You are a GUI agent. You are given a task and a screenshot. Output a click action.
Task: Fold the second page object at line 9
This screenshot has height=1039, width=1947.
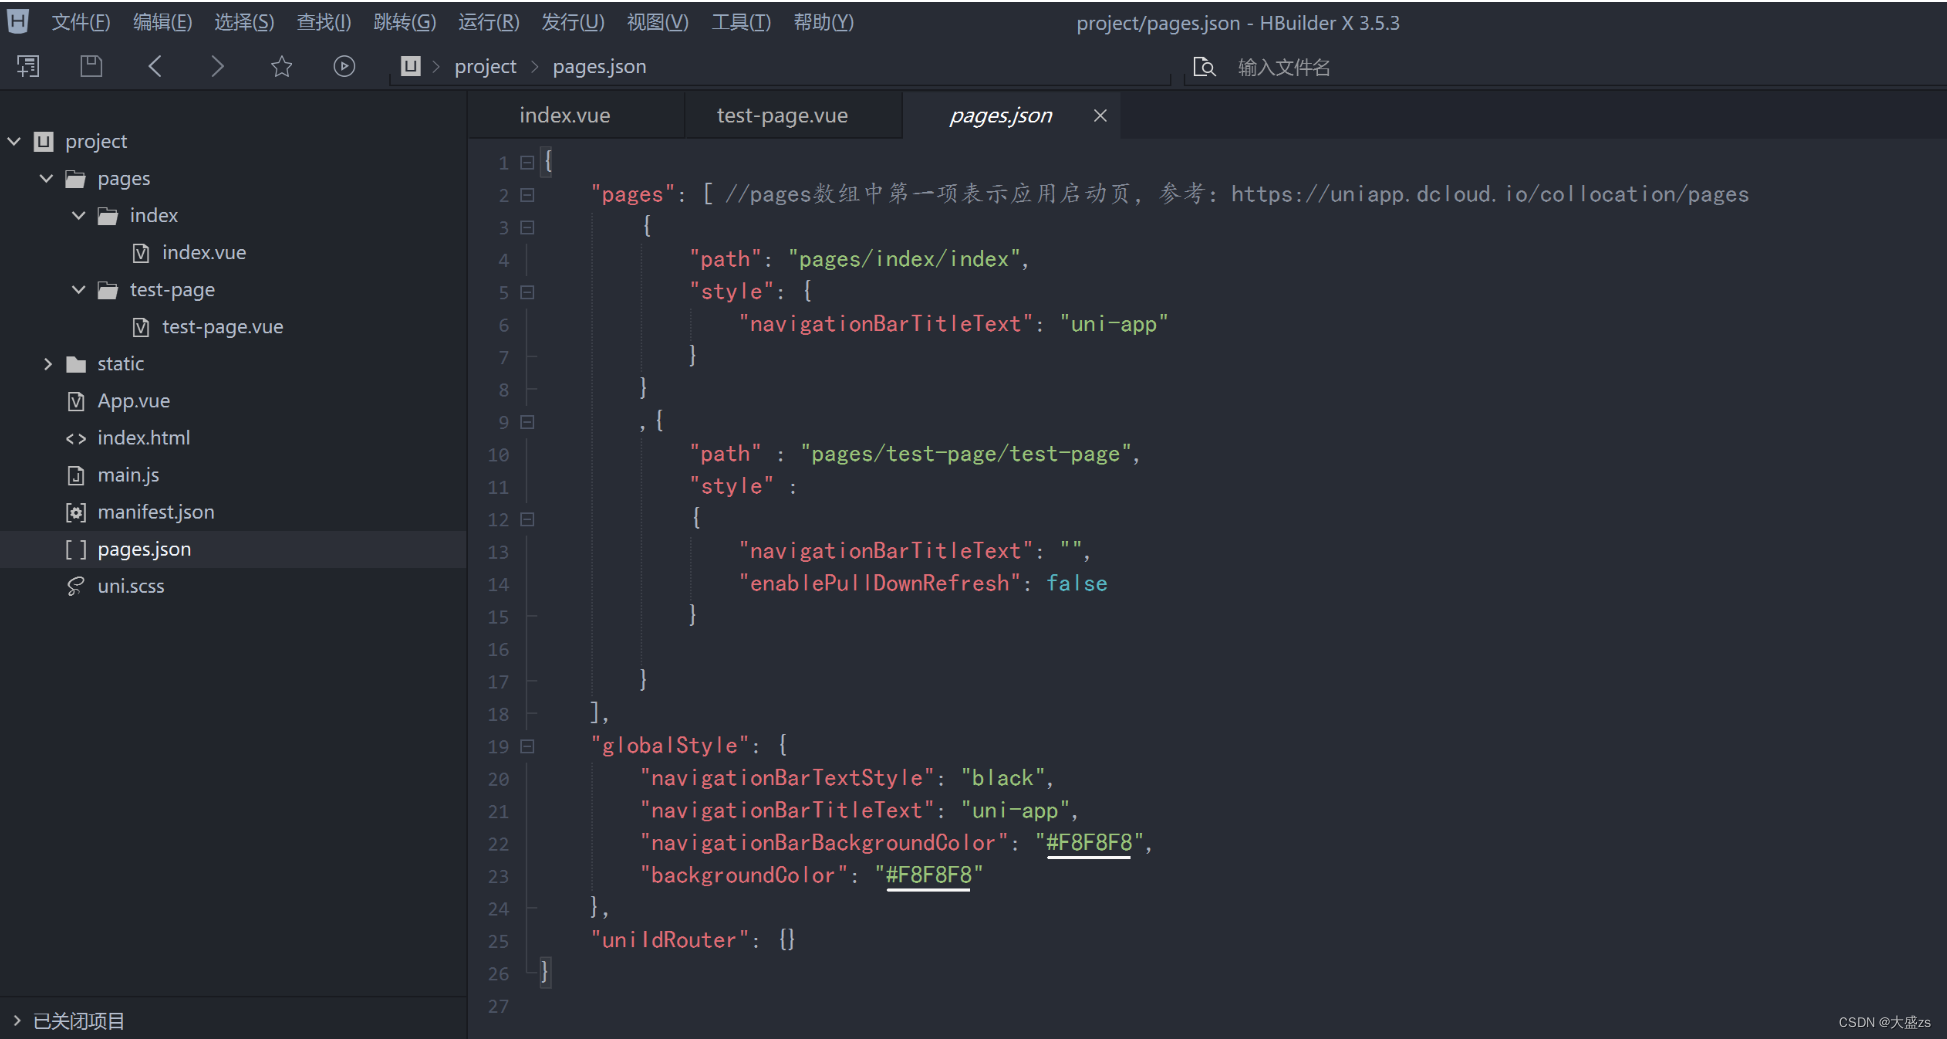(527, 422)
